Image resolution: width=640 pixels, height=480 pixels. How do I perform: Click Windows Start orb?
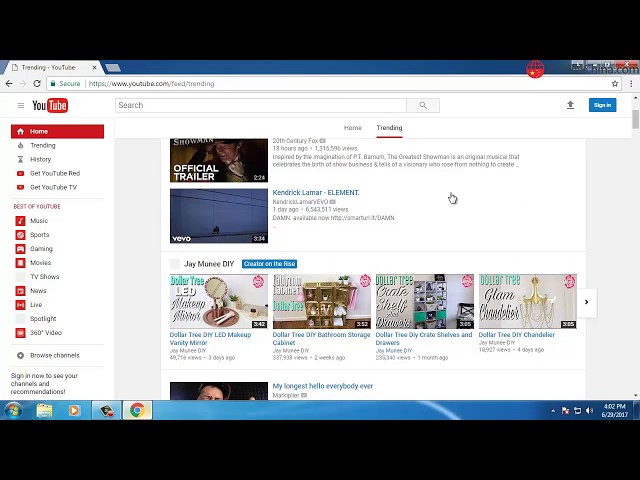13,410
